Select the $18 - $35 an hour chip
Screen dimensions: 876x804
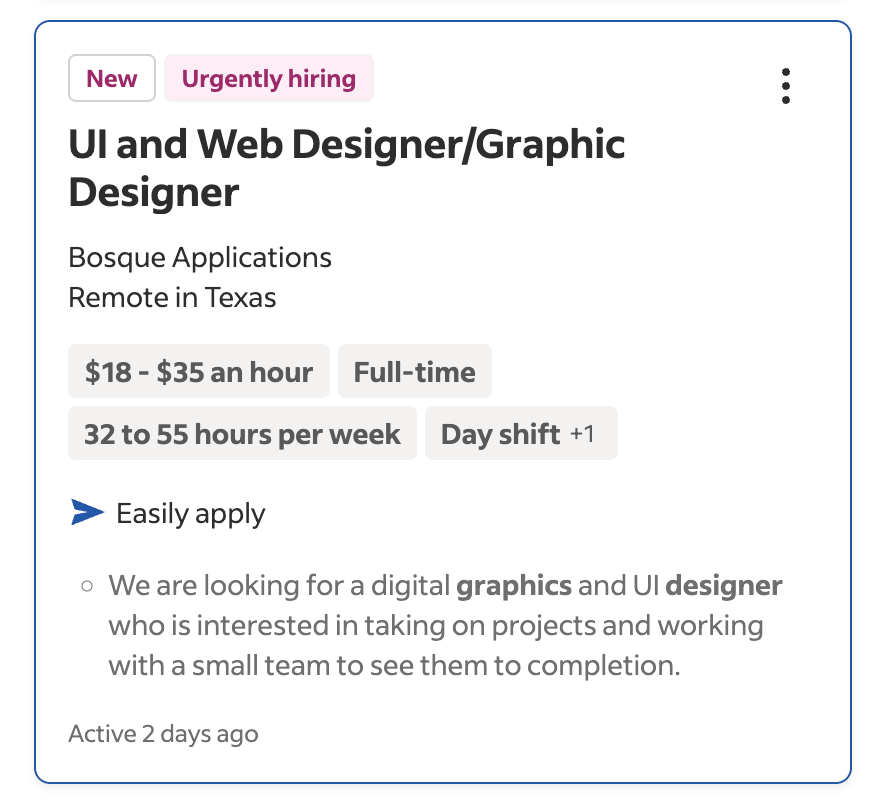point(199,372)
